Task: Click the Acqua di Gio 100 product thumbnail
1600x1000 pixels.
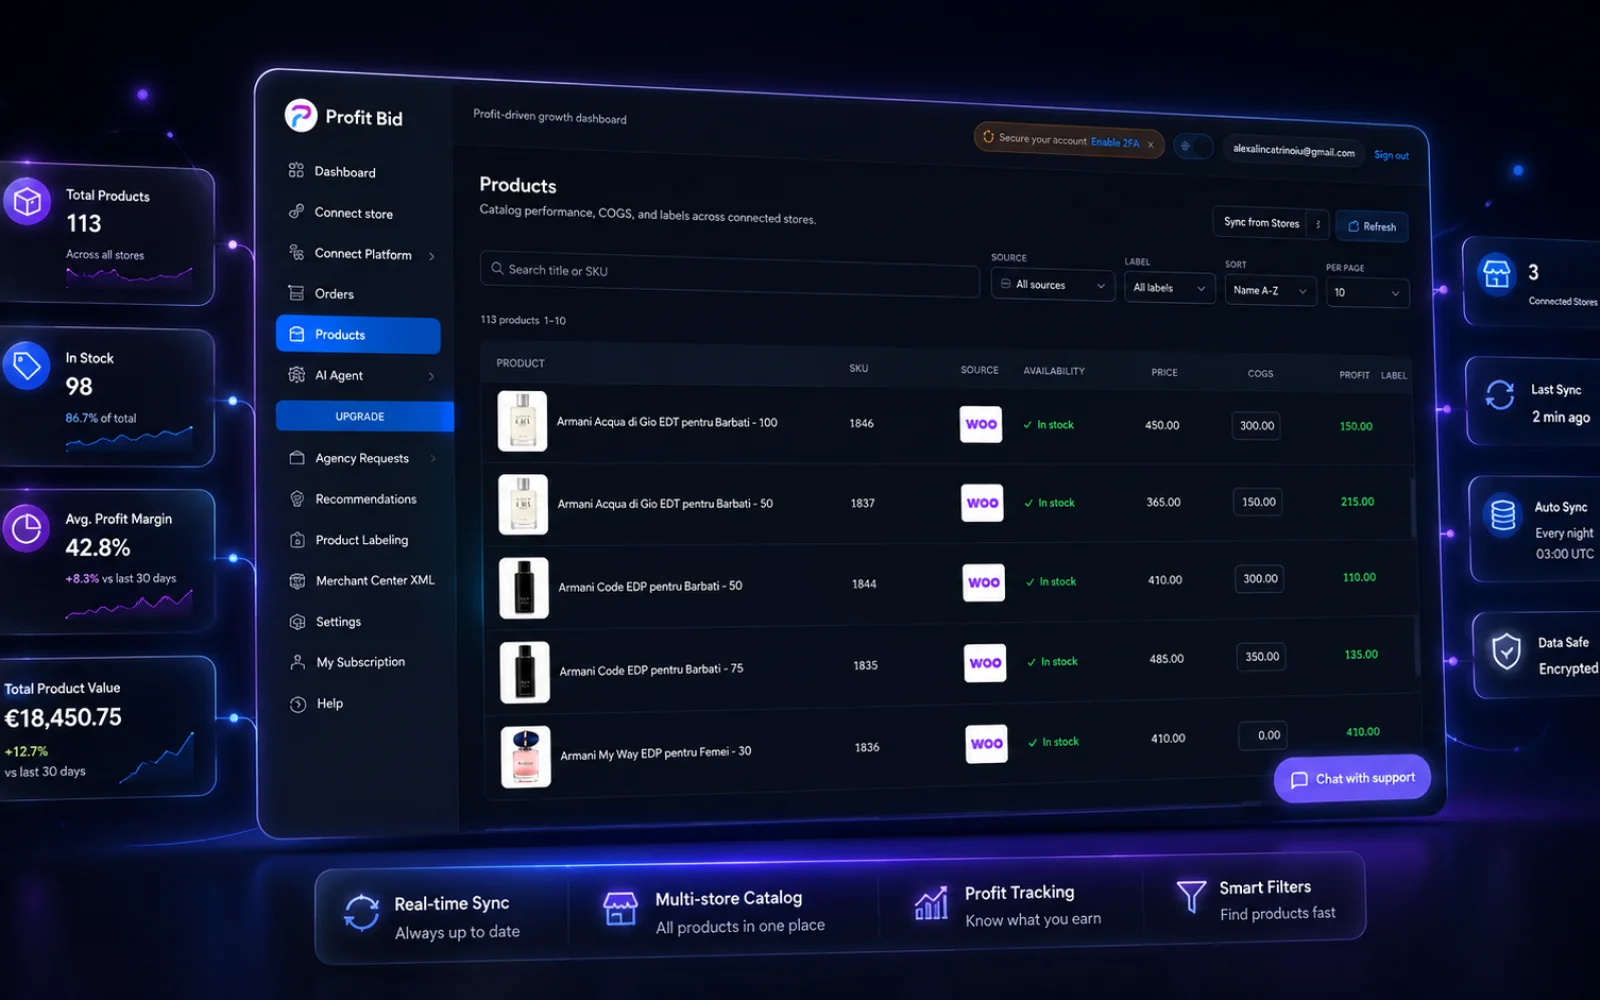Action: pyautogui.click(x=522, y=421)
